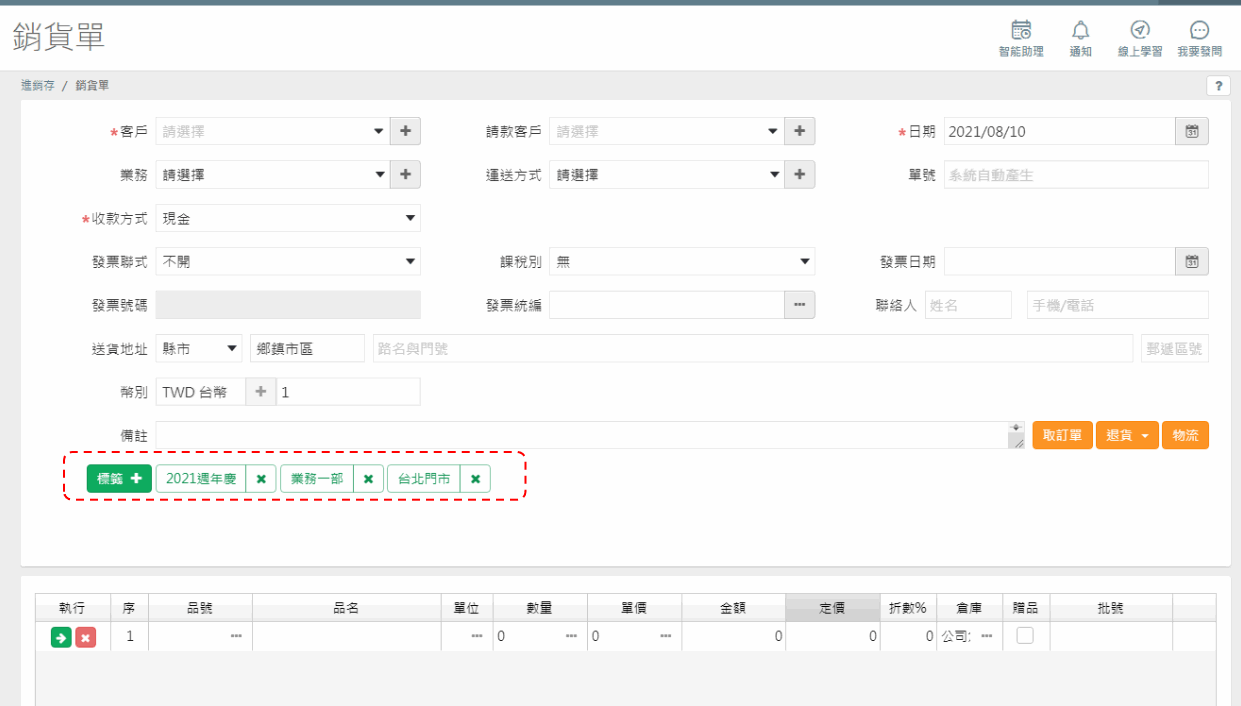The image size is (1241, 706).
Task: Add a new 客戶 with the plus button
Action: (x=405, y=131)
